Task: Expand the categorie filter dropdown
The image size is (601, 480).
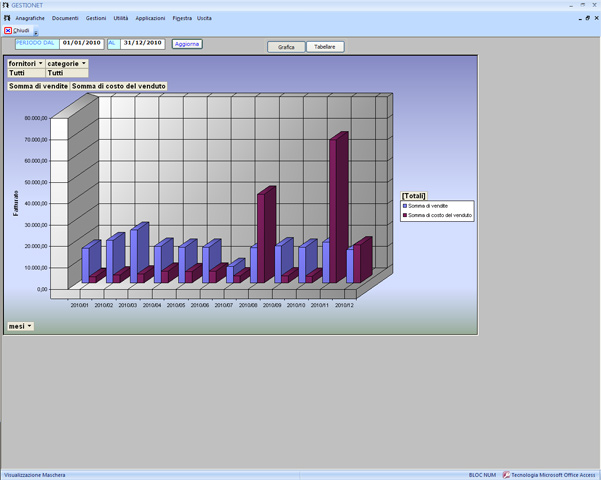Action: pos(84,63)
